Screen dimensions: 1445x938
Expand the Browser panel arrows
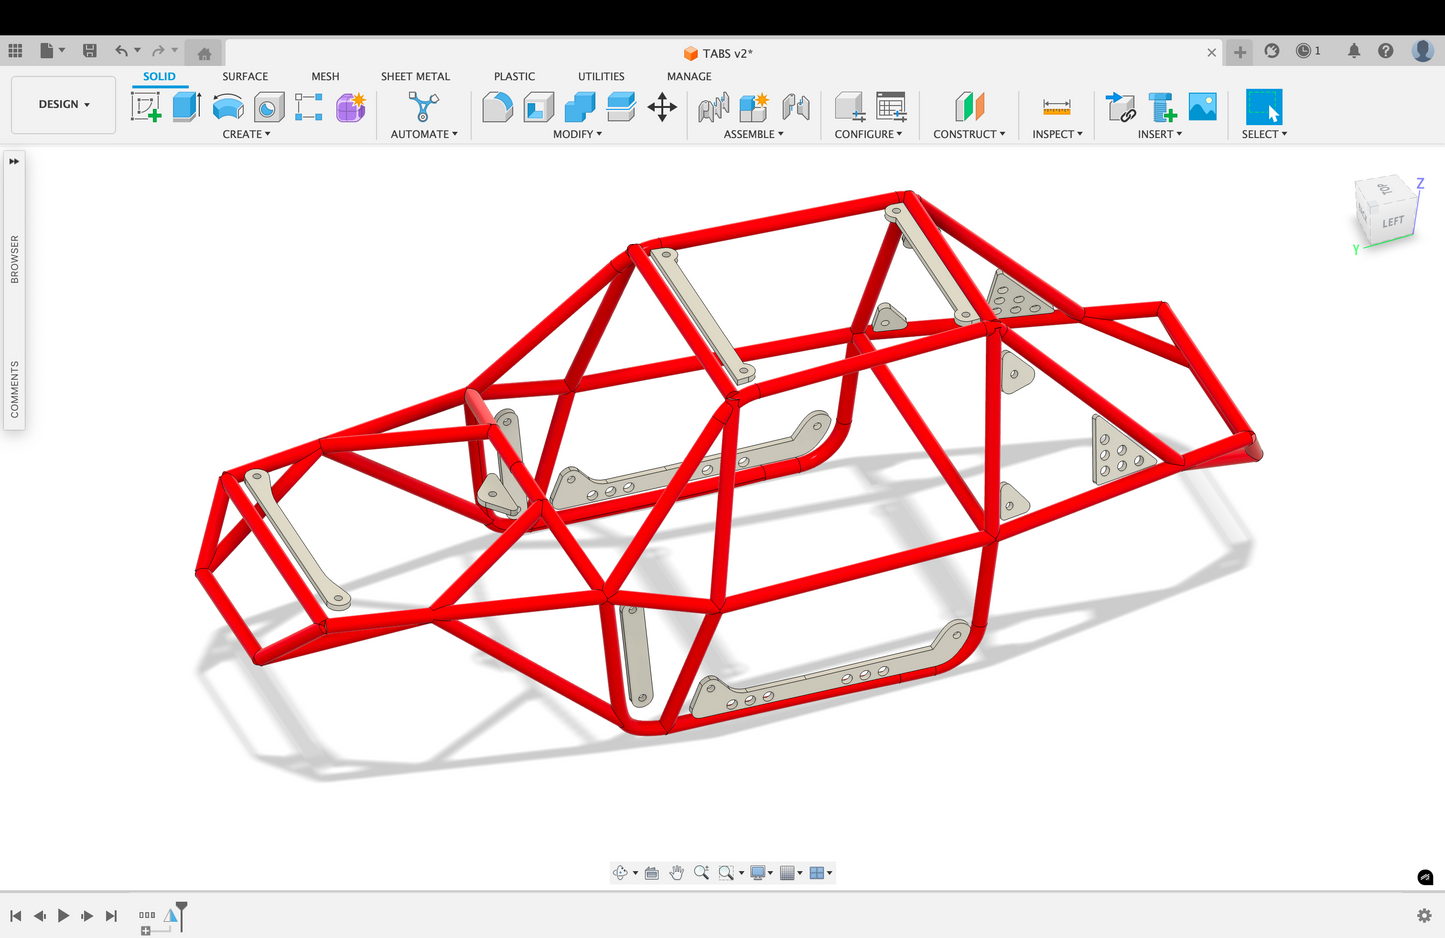(x=14, y=161)
